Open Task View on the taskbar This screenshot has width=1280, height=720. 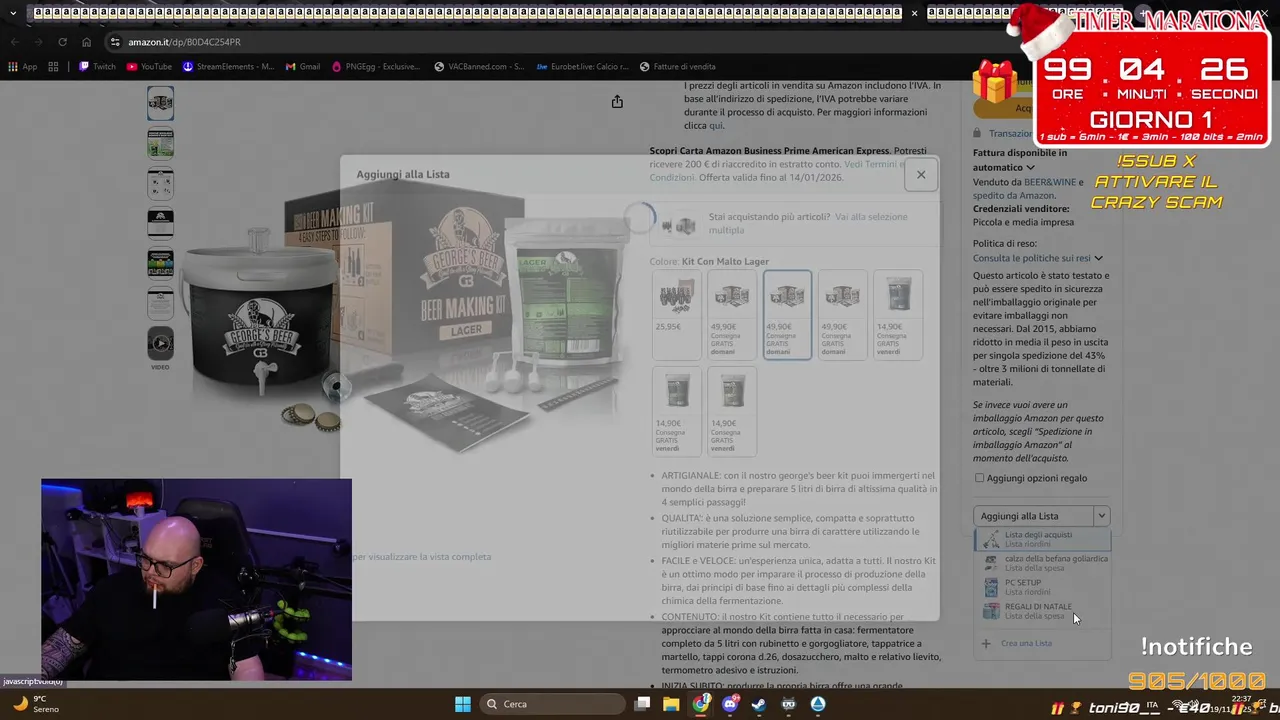click(x=643, y=704)
